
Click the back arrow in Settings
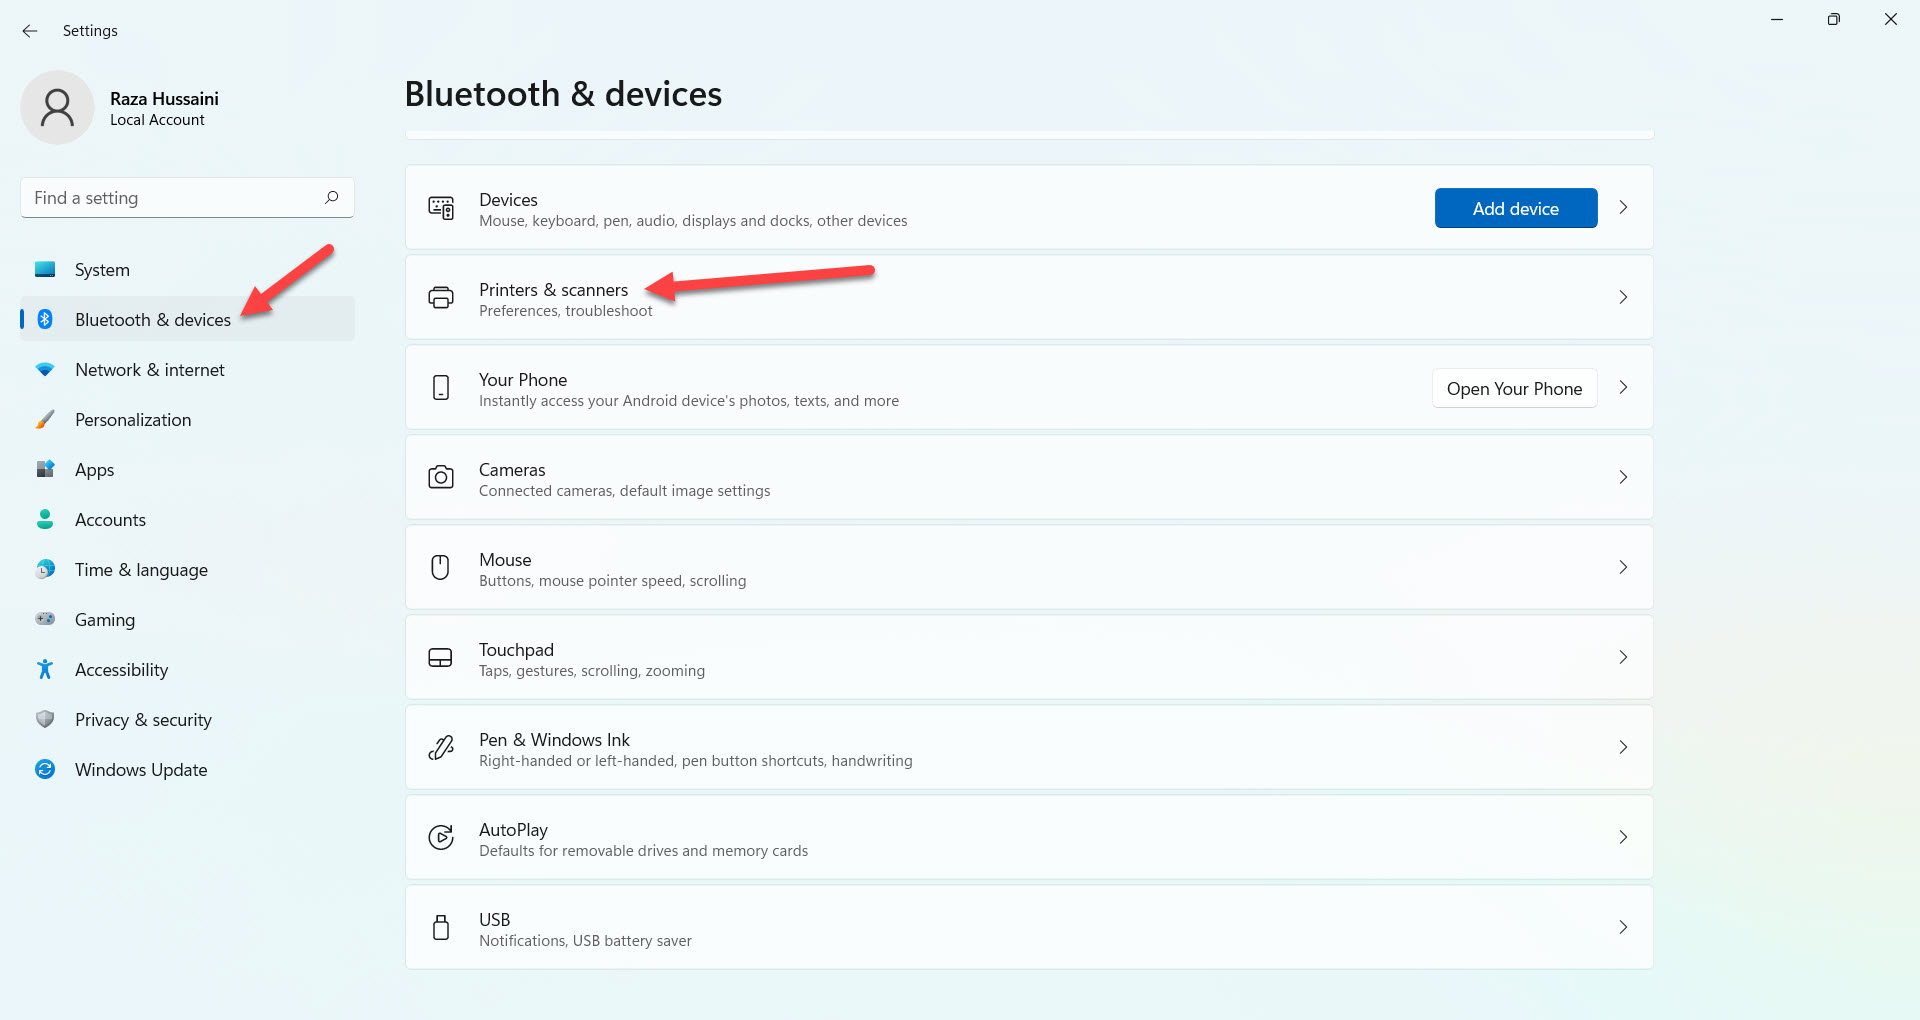coord(30,31)
